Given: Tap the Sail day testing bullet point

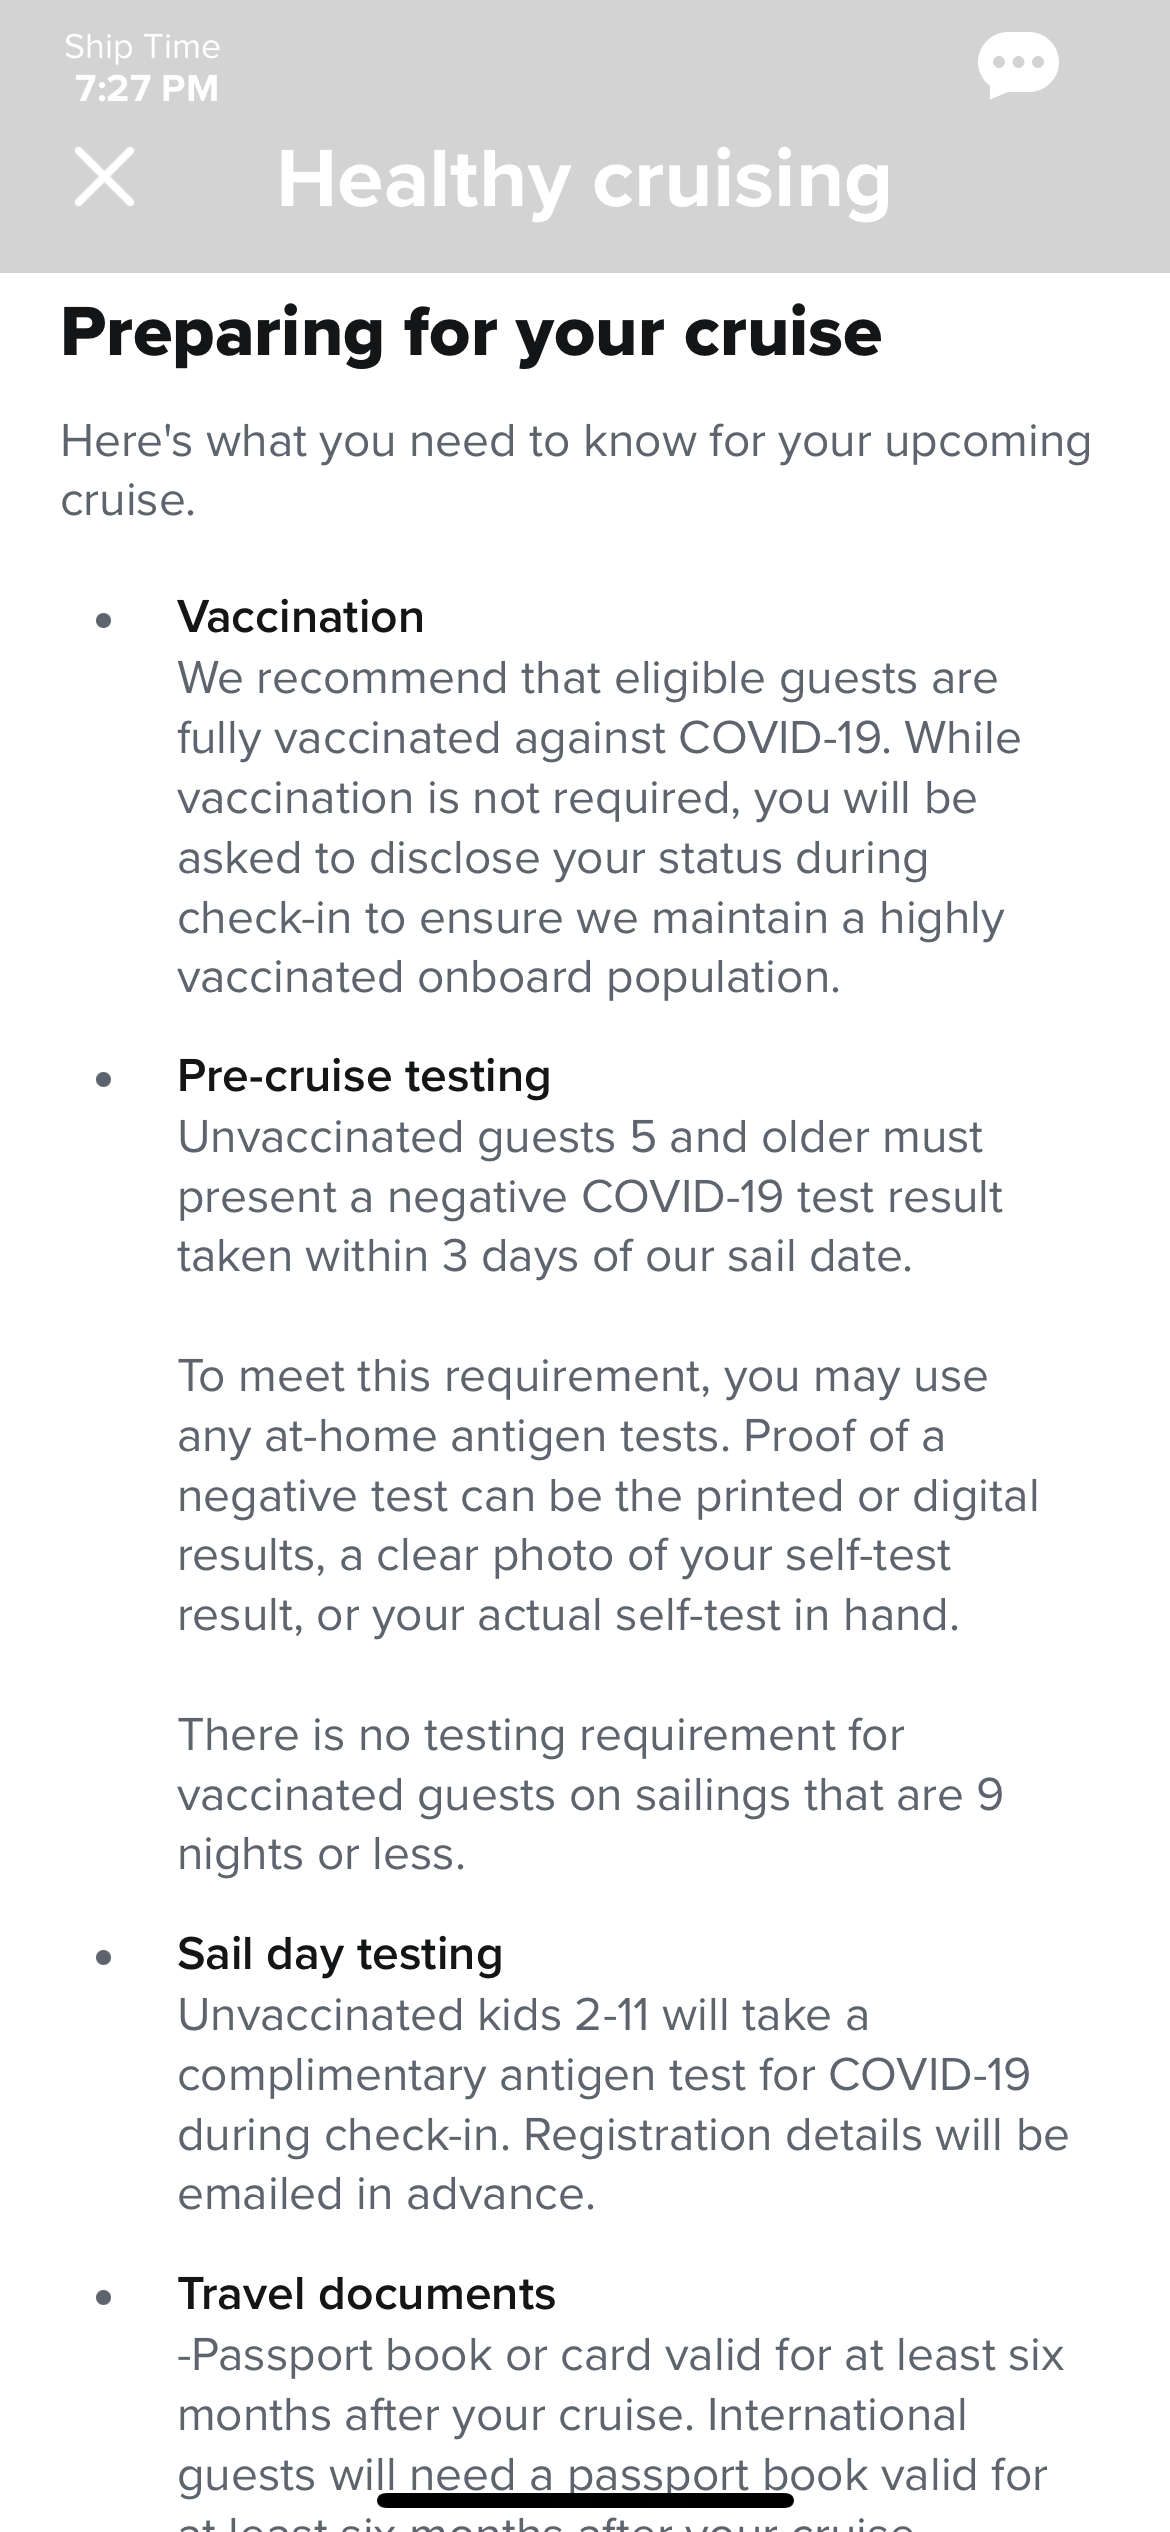Looking at the screenshot, I should [x=104, y=1958].
